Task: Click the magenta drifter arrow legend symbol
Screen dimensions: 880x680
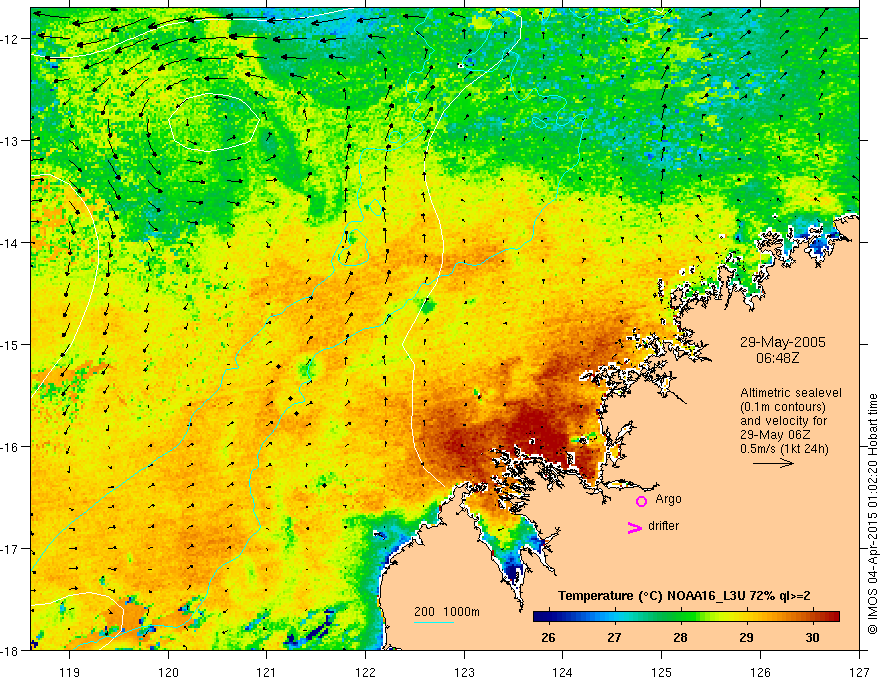Action: click(x=635, y=528)
